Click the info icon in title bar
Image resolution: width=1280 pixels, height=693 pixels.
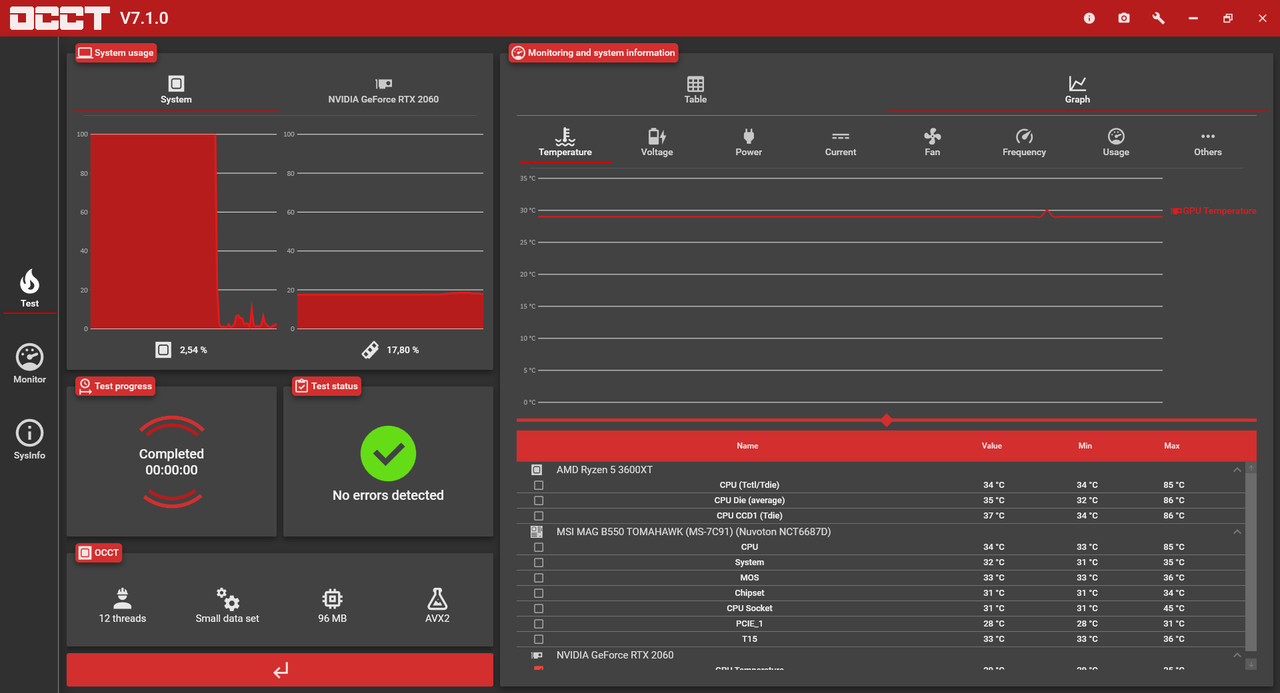(x=1089, y=18)
